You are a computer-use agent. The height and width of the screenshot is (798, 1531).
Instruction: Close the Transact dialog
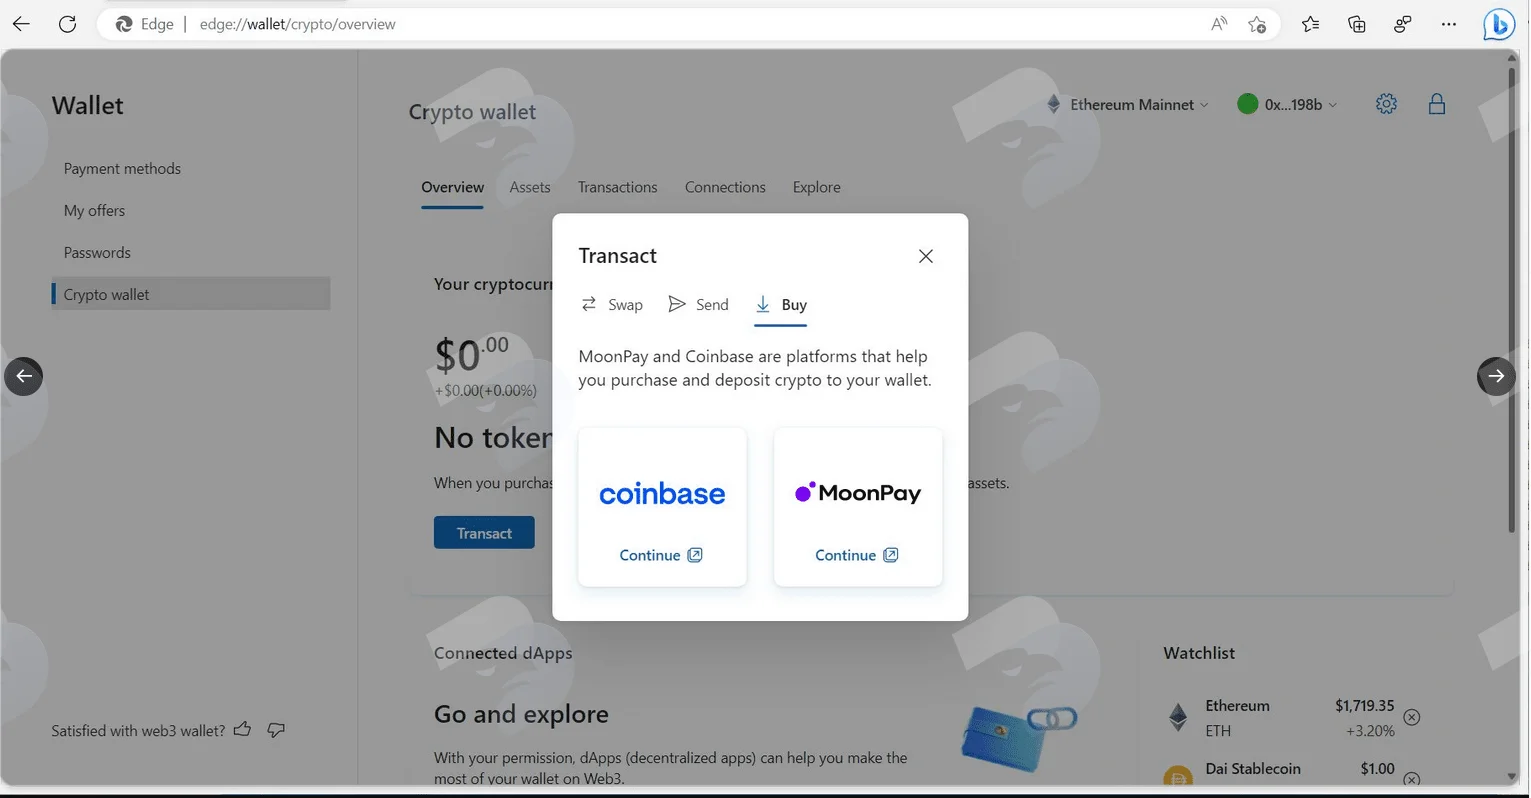click(926, 256)
